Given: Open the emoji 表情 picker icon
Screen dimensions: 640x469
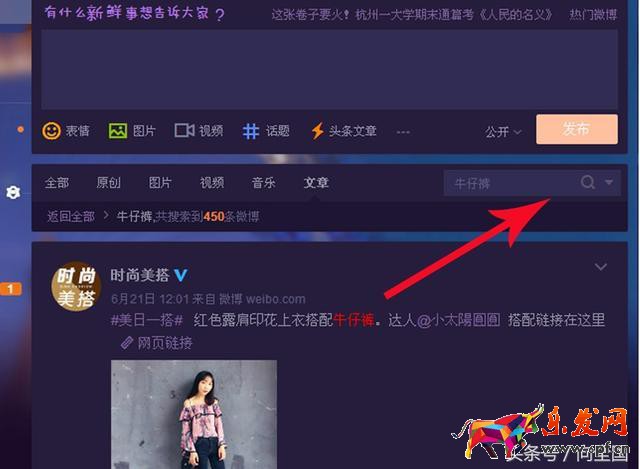Looking at the screenshot, I should coord(51,131).
